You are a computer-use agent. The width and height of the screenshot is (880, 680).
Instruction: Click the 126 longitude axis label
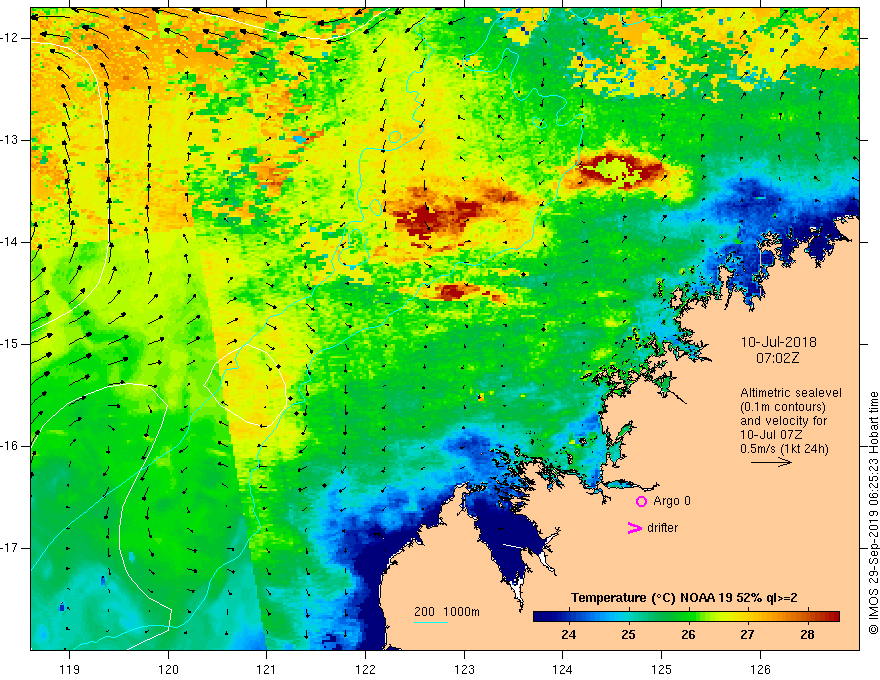[x=760, y=669]
